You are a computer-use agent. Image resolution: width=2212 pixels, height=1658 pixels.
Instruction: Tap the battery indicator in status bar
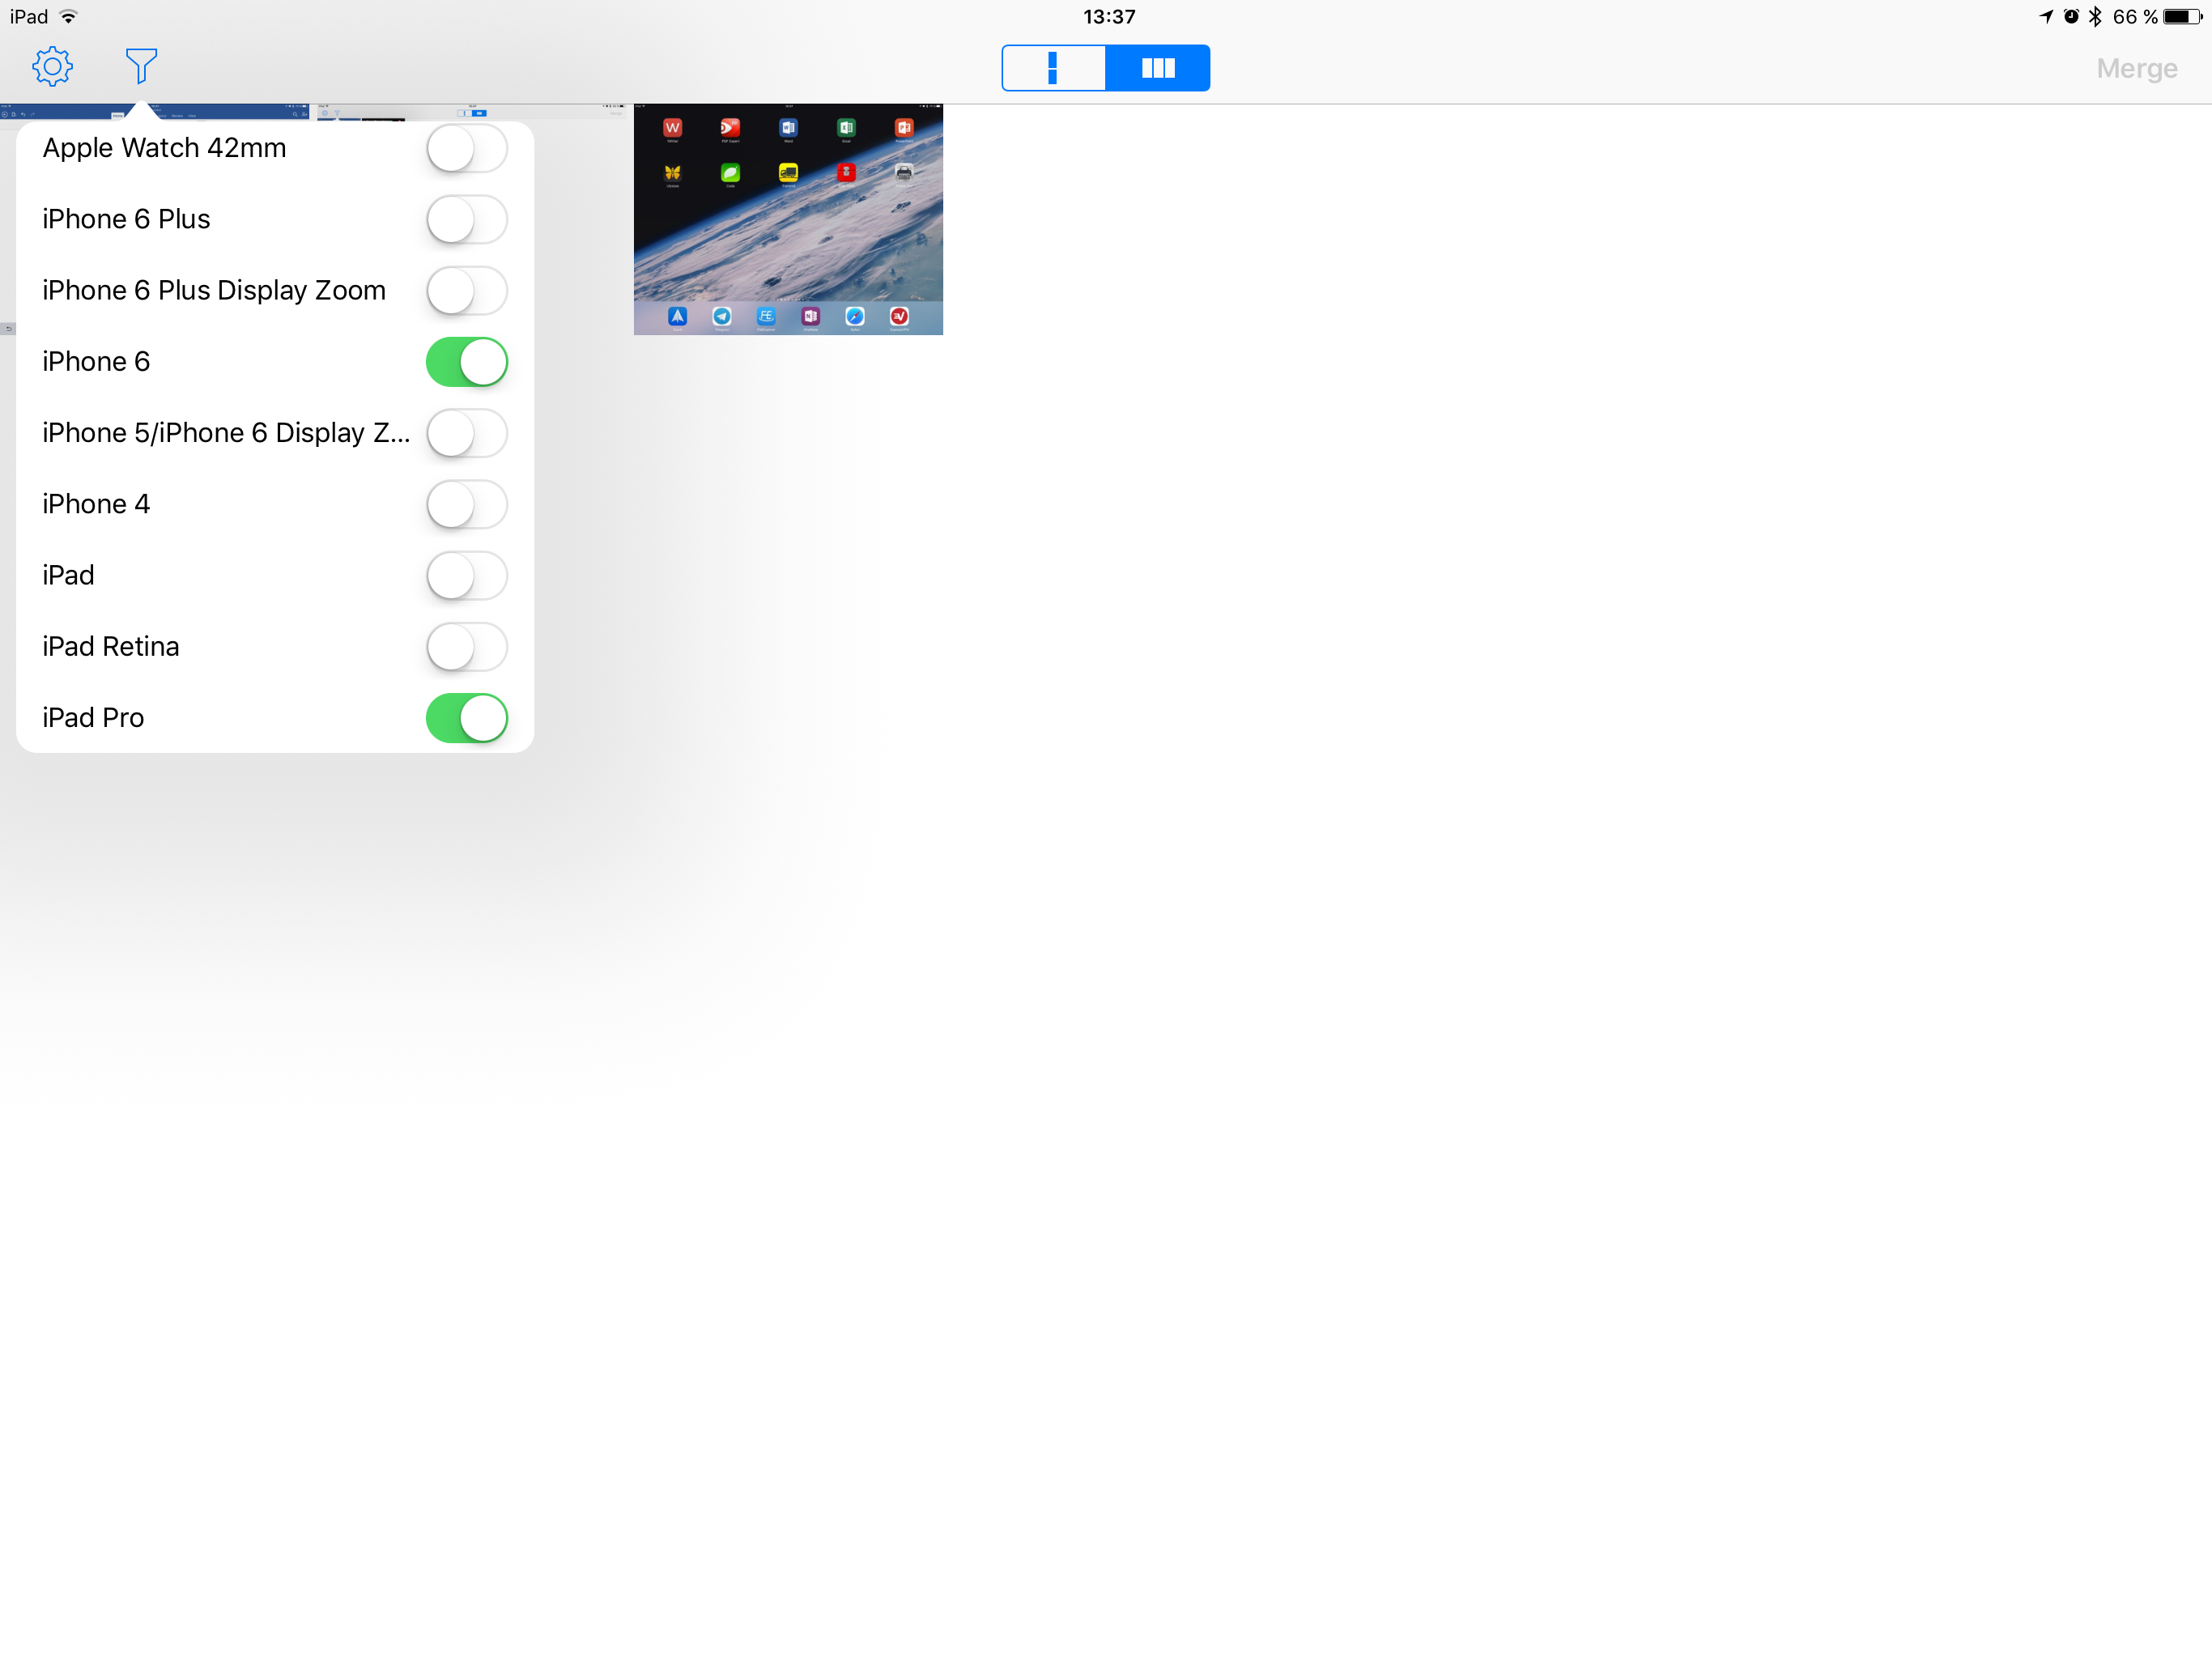coord(2182,17)
